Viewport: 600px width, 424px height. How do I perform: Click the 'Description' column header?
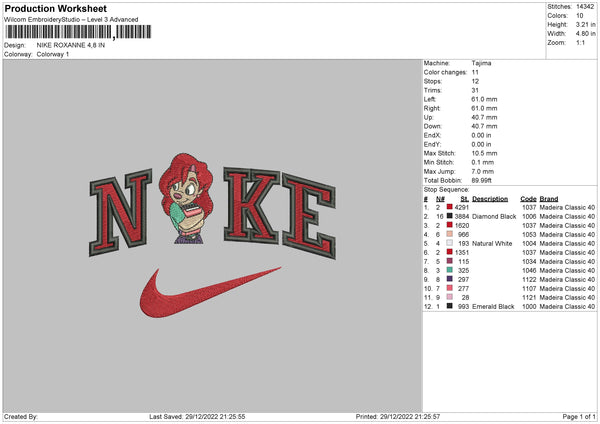[490, 199]
